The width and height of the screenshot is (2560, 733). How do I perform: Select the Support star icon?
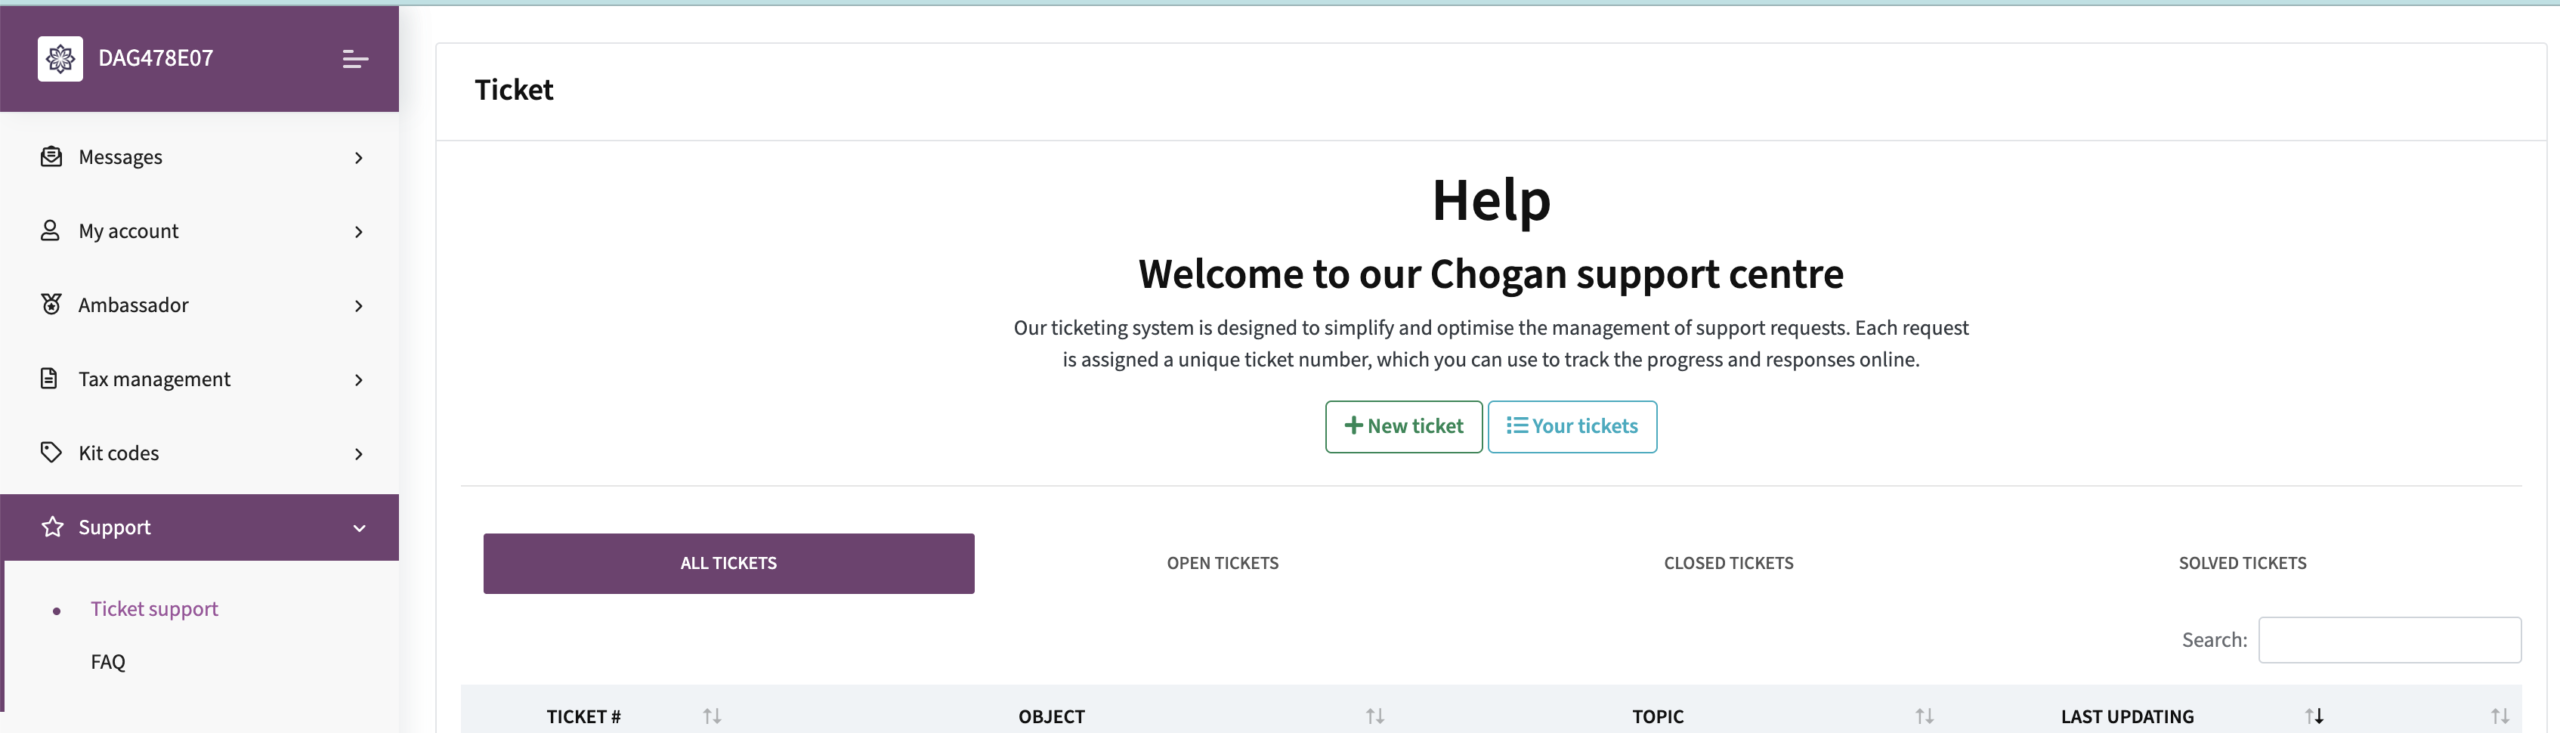tap(50, 527)
